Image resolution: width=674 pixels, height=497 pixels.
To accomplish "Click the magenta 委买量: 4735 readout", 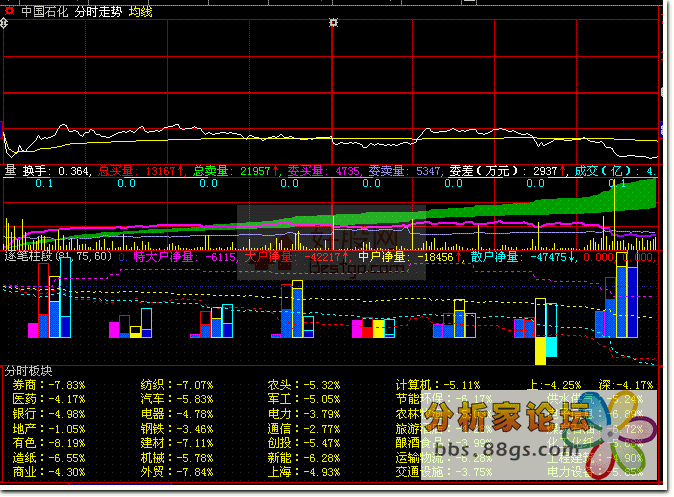I will click(x=325, y=172).
